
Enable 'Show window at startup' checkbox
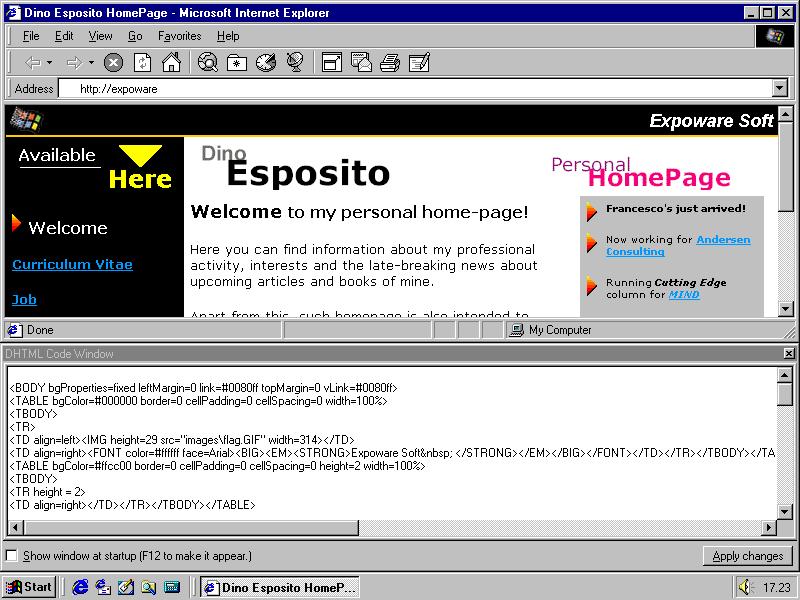12,556
